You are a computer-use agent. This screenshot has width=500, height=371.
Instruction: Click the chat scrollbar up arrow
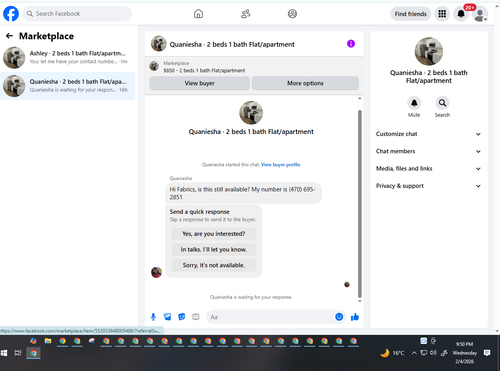click(360, 98)
